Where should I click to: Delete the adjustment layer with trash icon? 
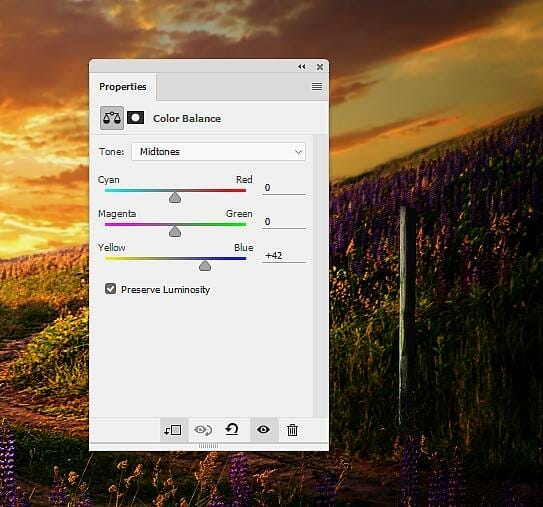click(x=292, y=430)
